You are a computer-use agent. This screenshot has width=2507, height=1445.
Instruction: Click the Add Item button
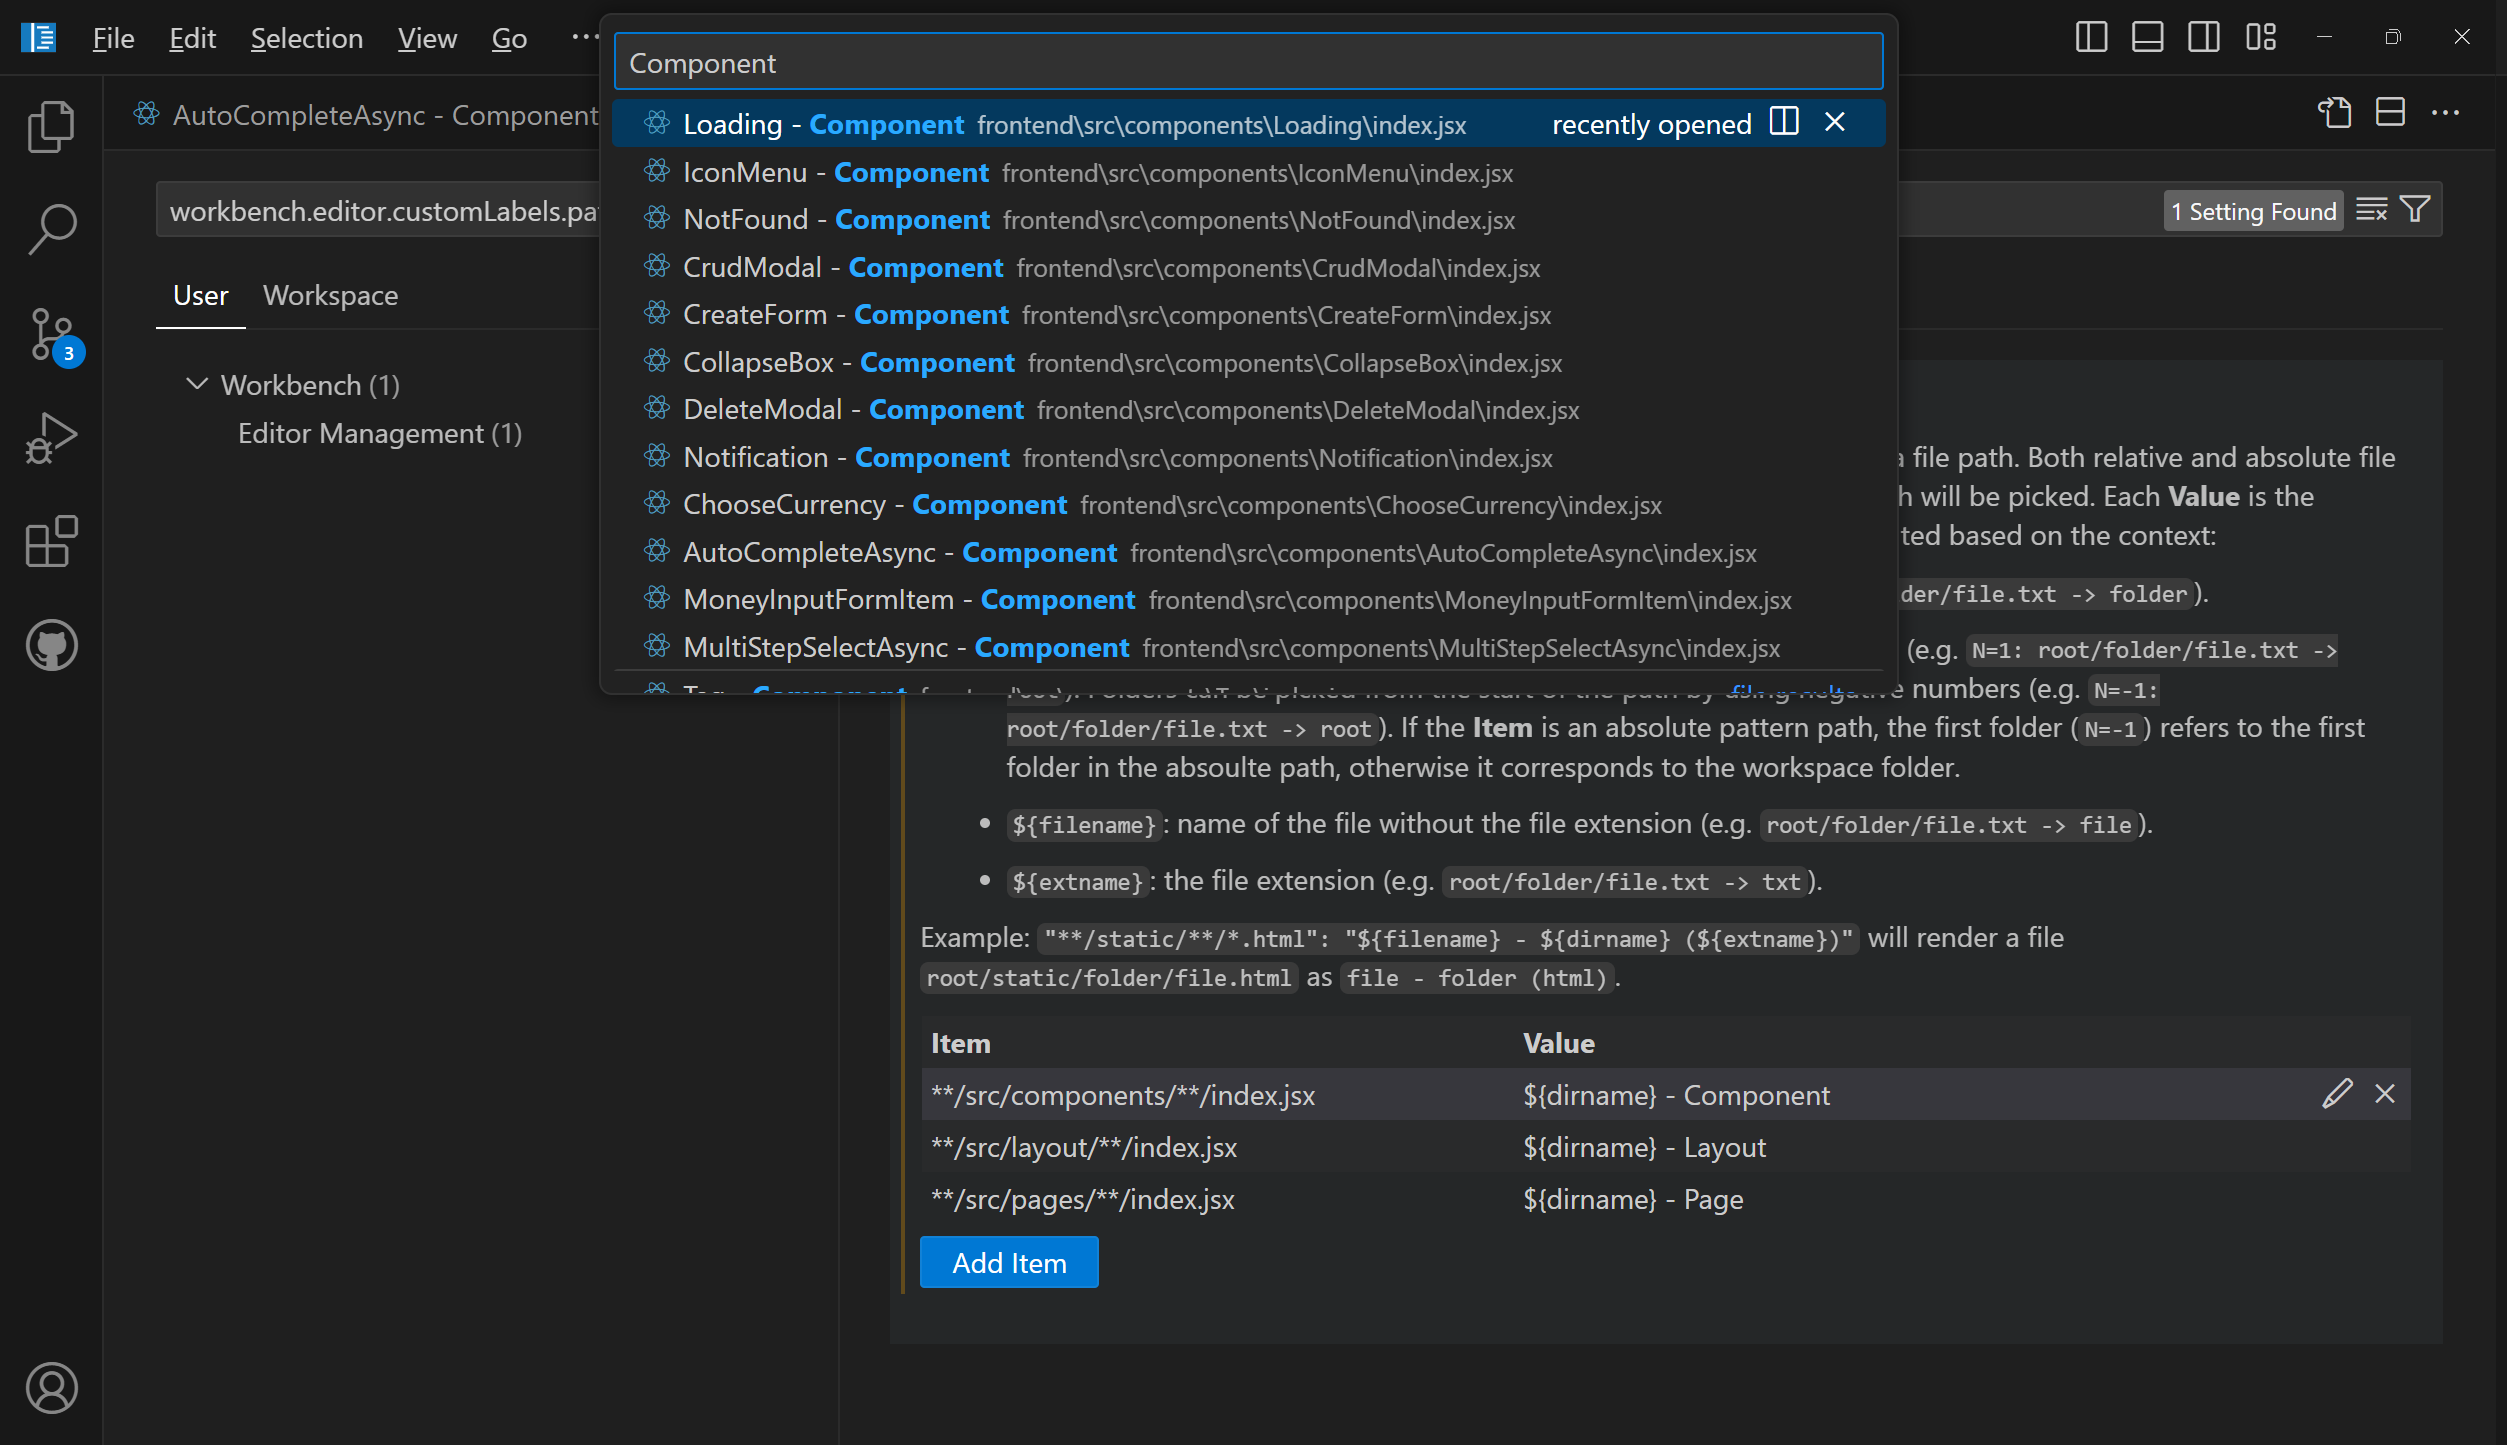tap(1008, 1262)
